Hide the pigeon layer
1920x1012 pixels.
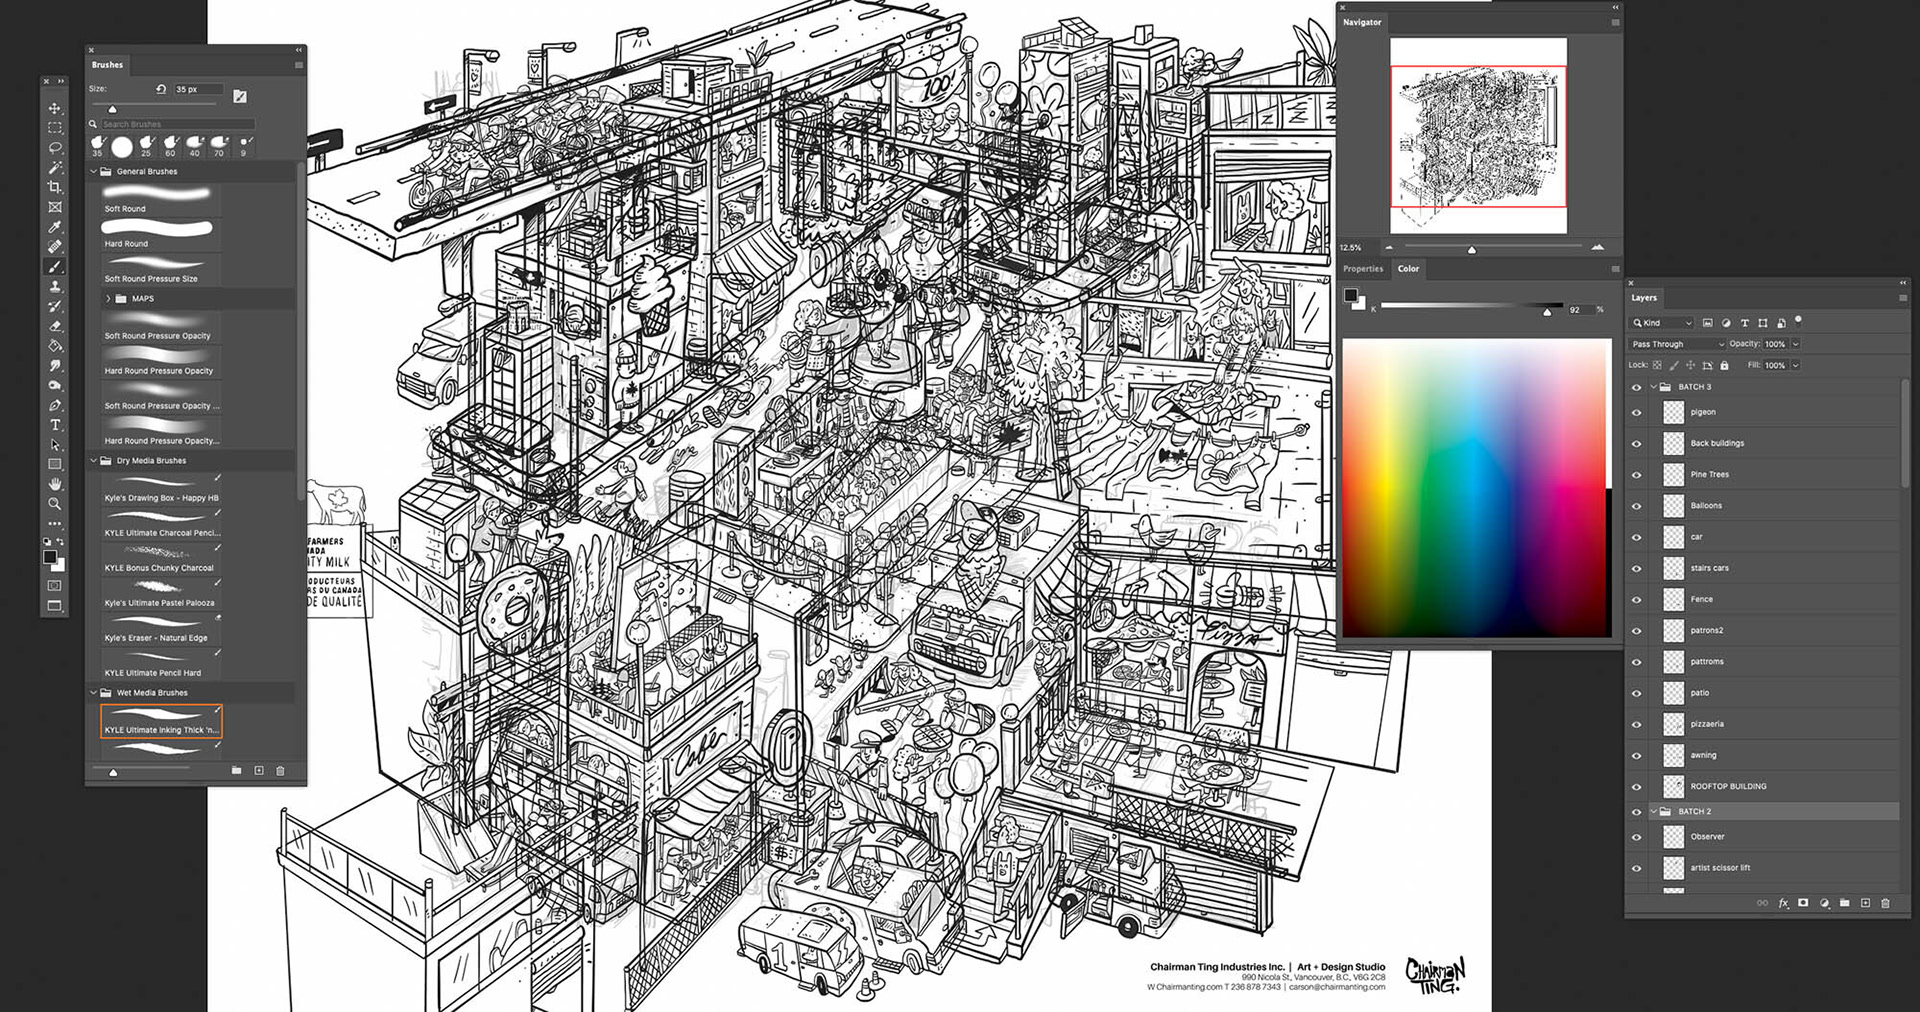tap(1637, 412)
